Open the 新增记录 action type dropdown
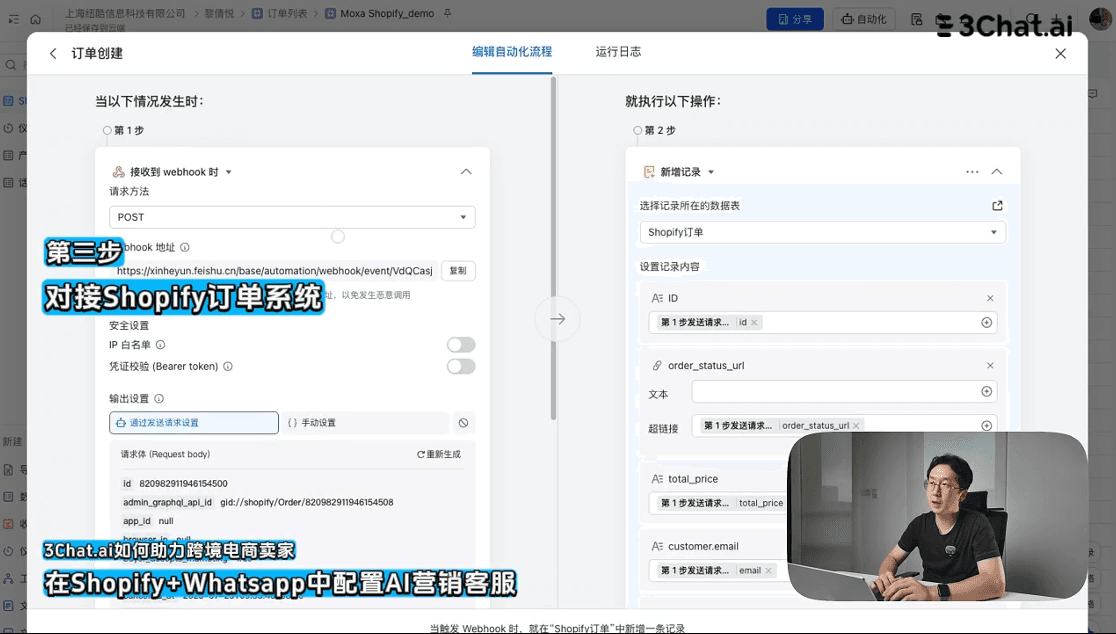Image resolution: width=1116 pixels, height=634 pixels. pyautogui.click(x=711, y=172)
